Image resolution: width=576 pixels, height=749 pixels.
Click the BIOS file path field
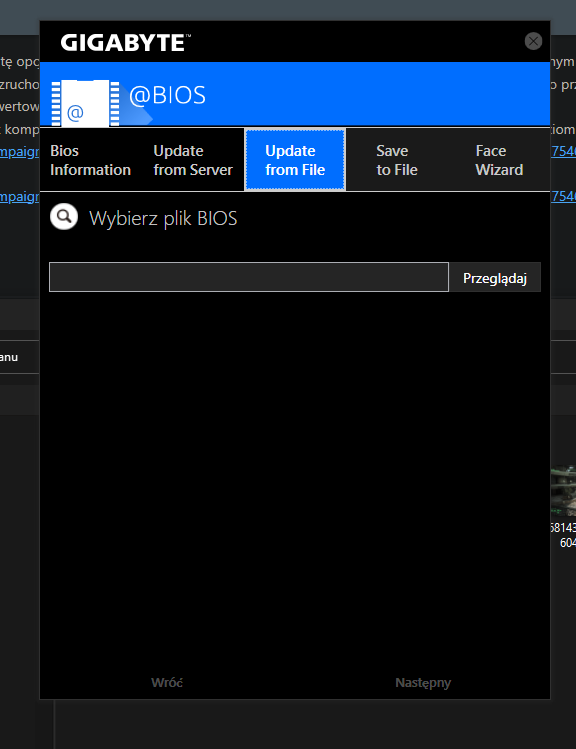[x=249, y=277]
